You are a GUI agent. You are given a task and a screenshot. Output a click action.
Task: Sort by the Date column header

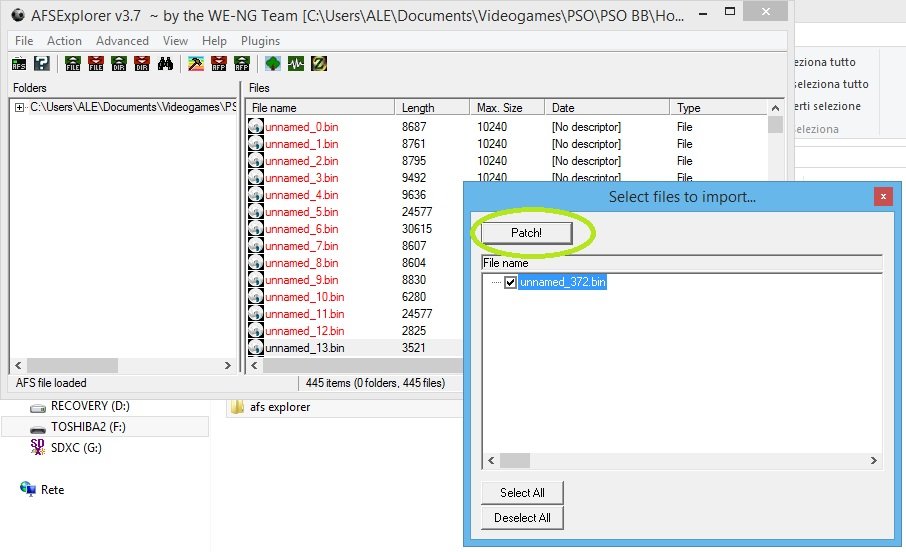[x=607, y=108]
